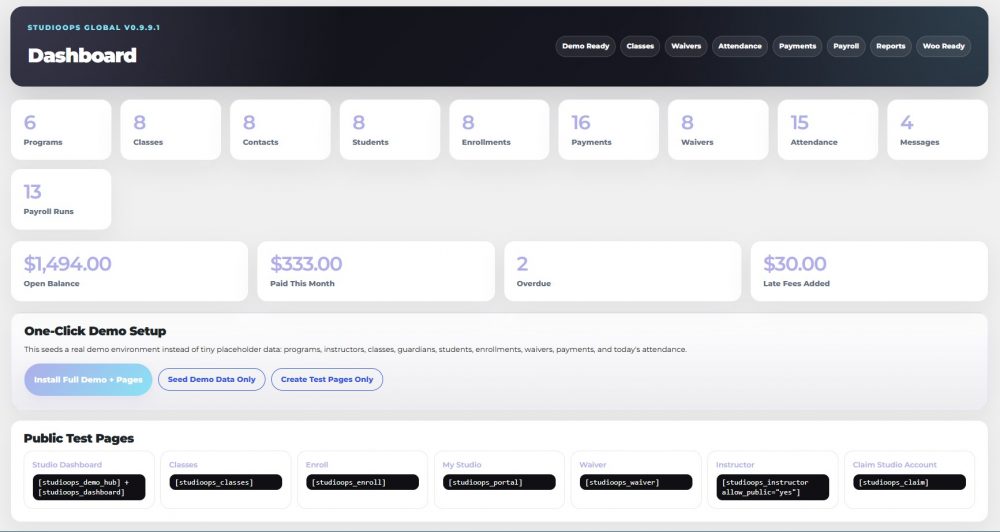The width and height of the screenshot is (1000, 532).
Task: Open the Instructor test page link
Action: (x=735, y=464)
